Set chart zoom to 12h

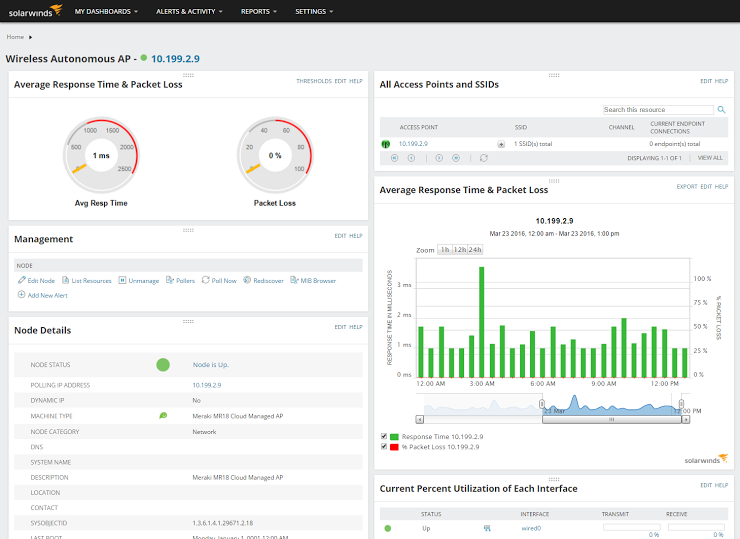(x=459, y=249)
